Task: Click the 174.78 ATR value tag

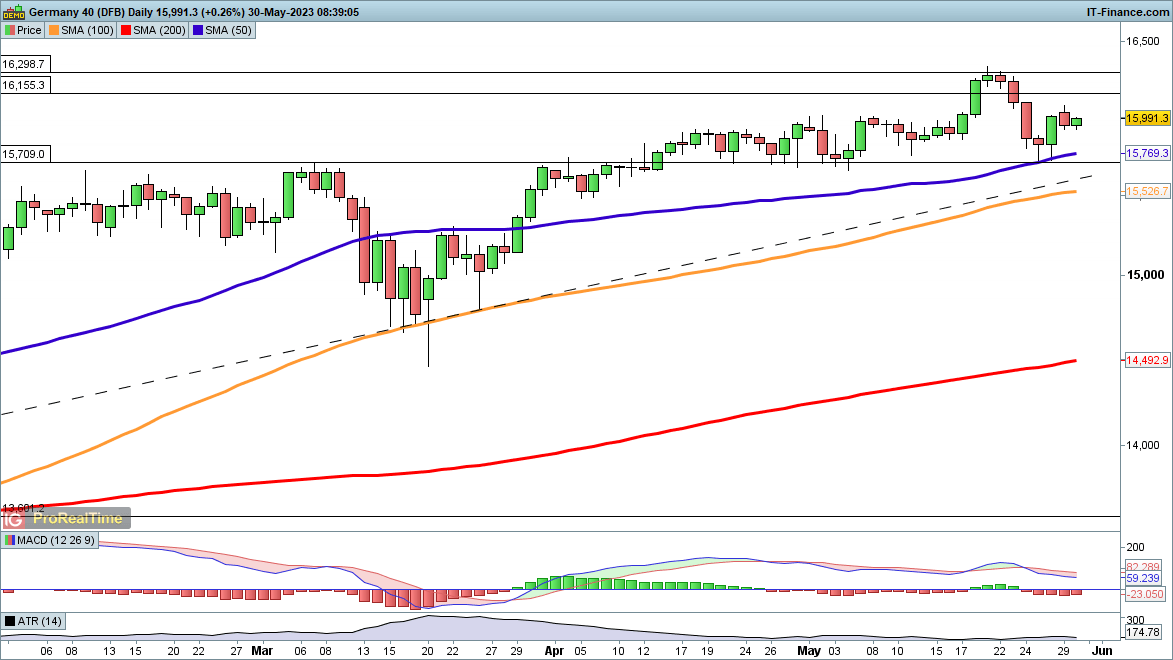Action: pos(1143,633)
